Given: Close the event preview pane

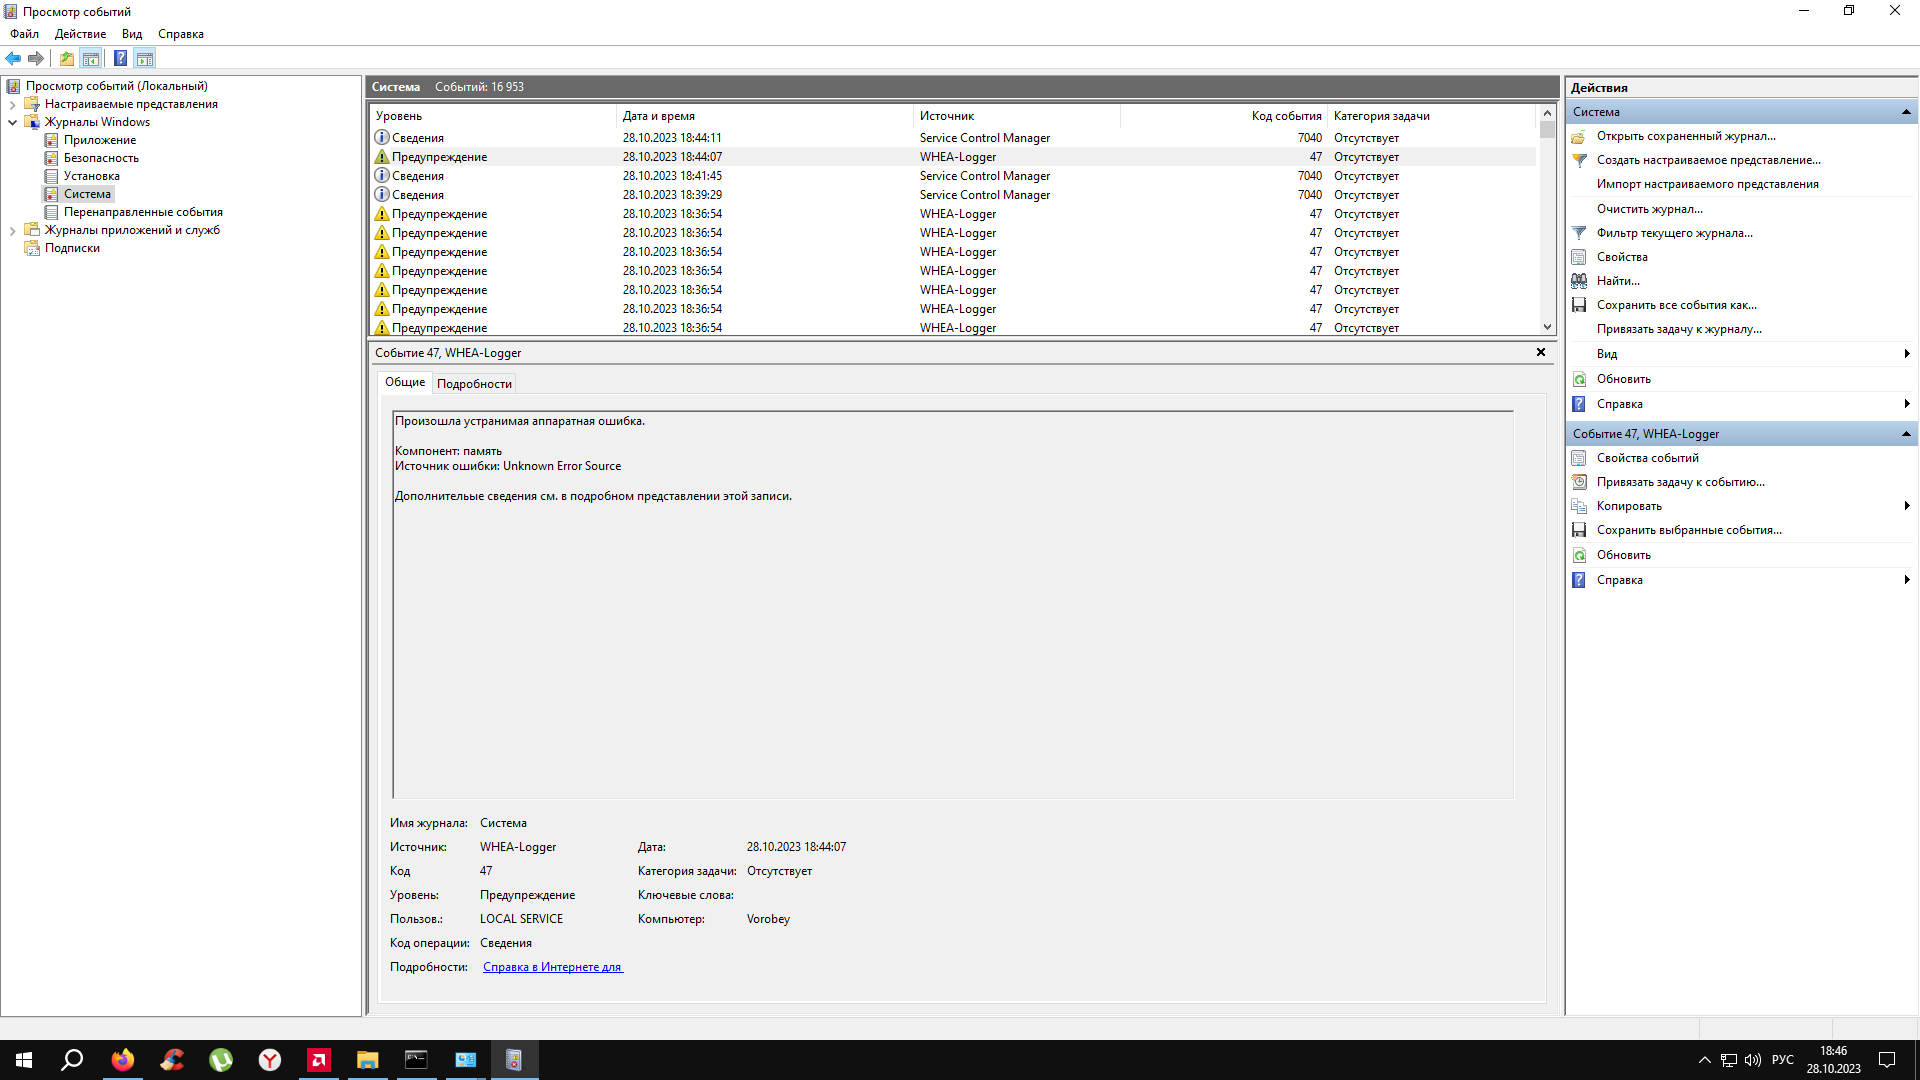Looking at the screenshot, I should 1541,352.
